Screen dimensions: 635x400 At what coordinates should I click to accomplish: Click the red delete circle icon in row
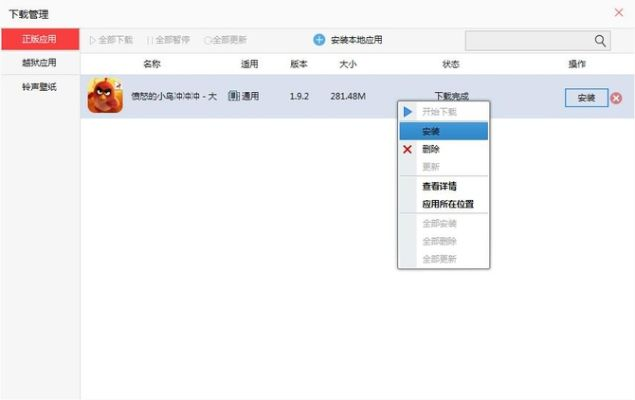click(616, 98)
